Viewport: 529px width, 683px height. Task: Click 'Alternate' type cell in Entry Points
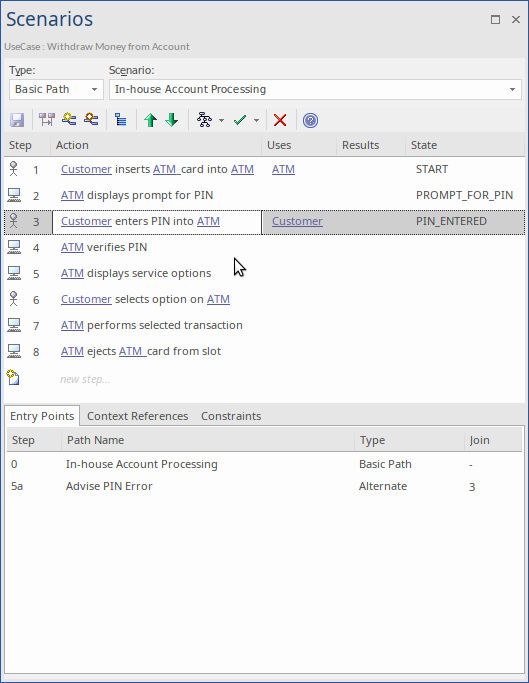coord(383,486)
